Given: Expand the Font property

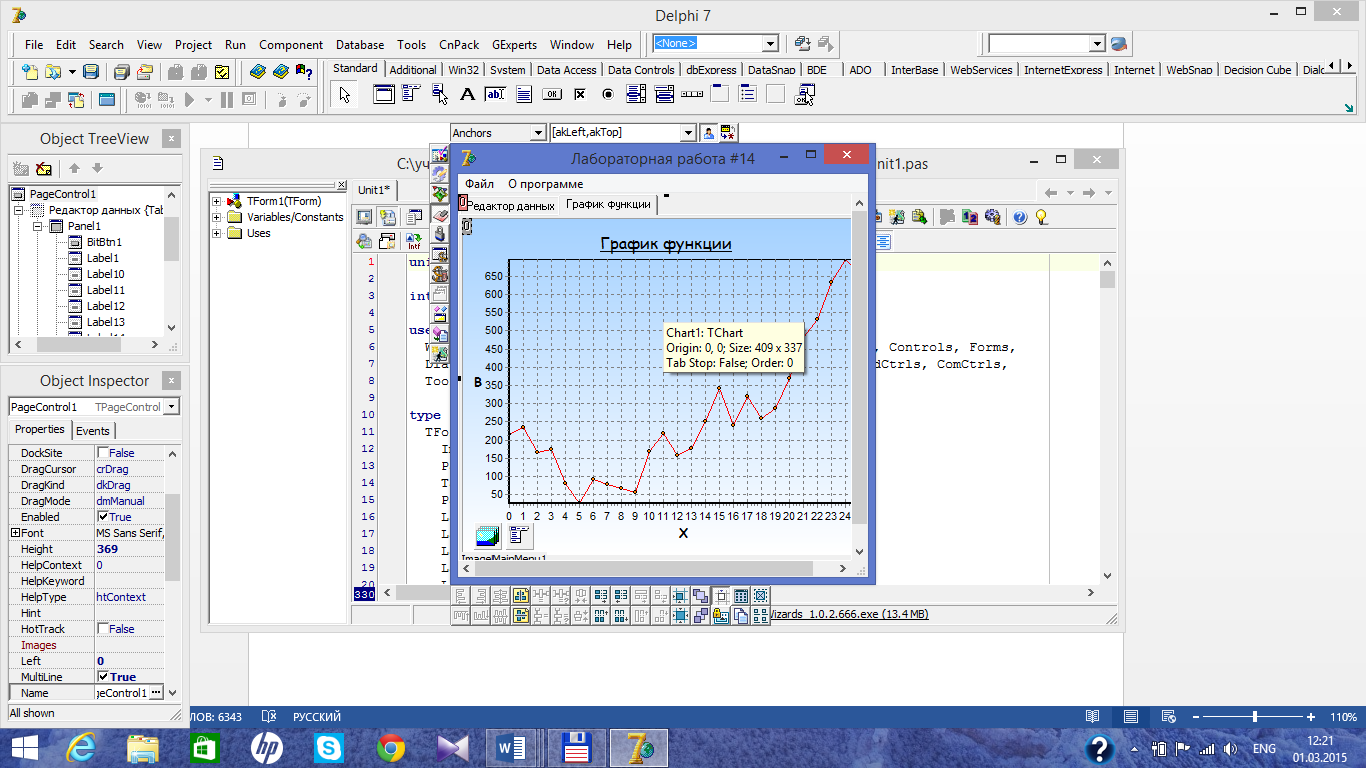Looking at the screenshot, I should point(15,533).
